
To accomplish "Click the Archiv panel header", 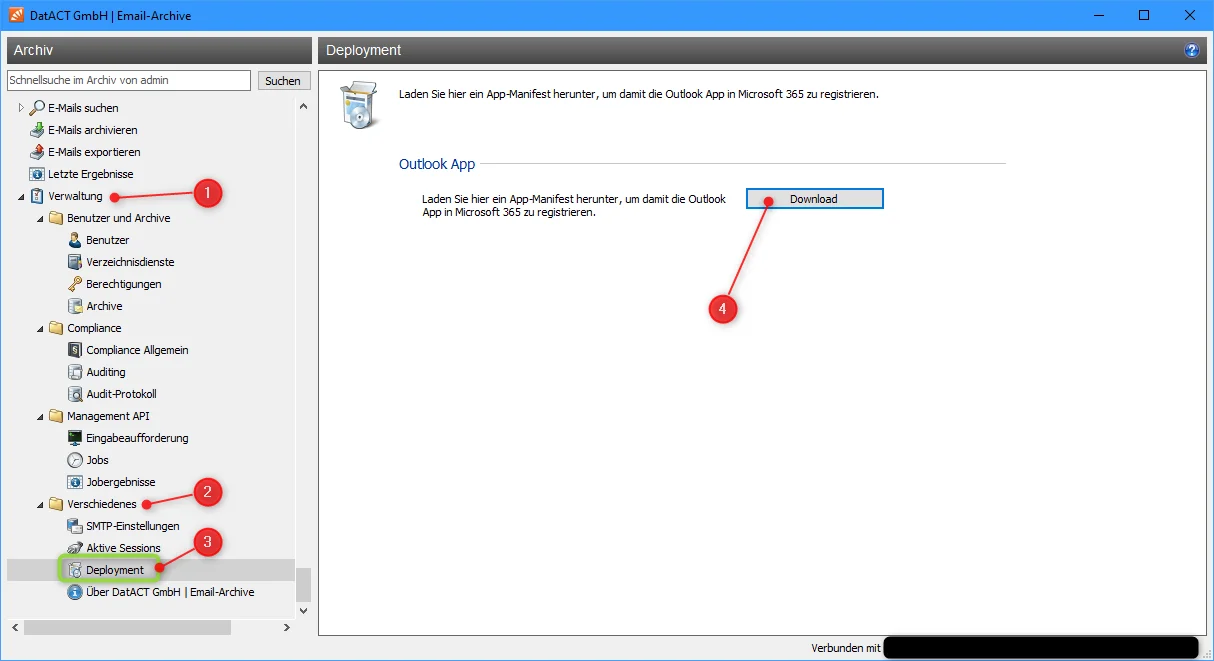I will [160, 50].
